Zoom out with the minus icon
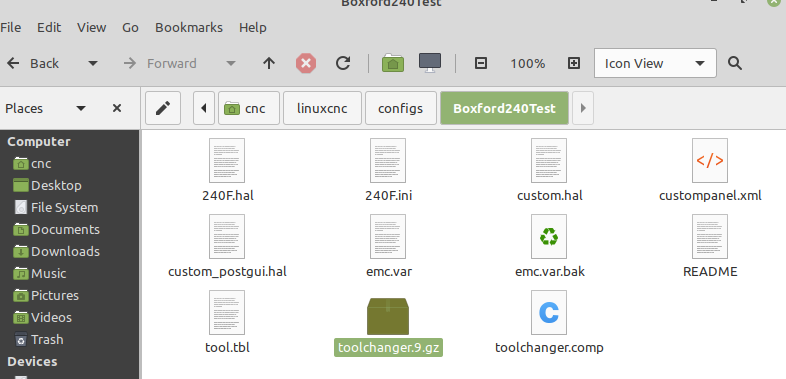The width and height of the screenshot is (786, 379). click(x=481, y=63)
